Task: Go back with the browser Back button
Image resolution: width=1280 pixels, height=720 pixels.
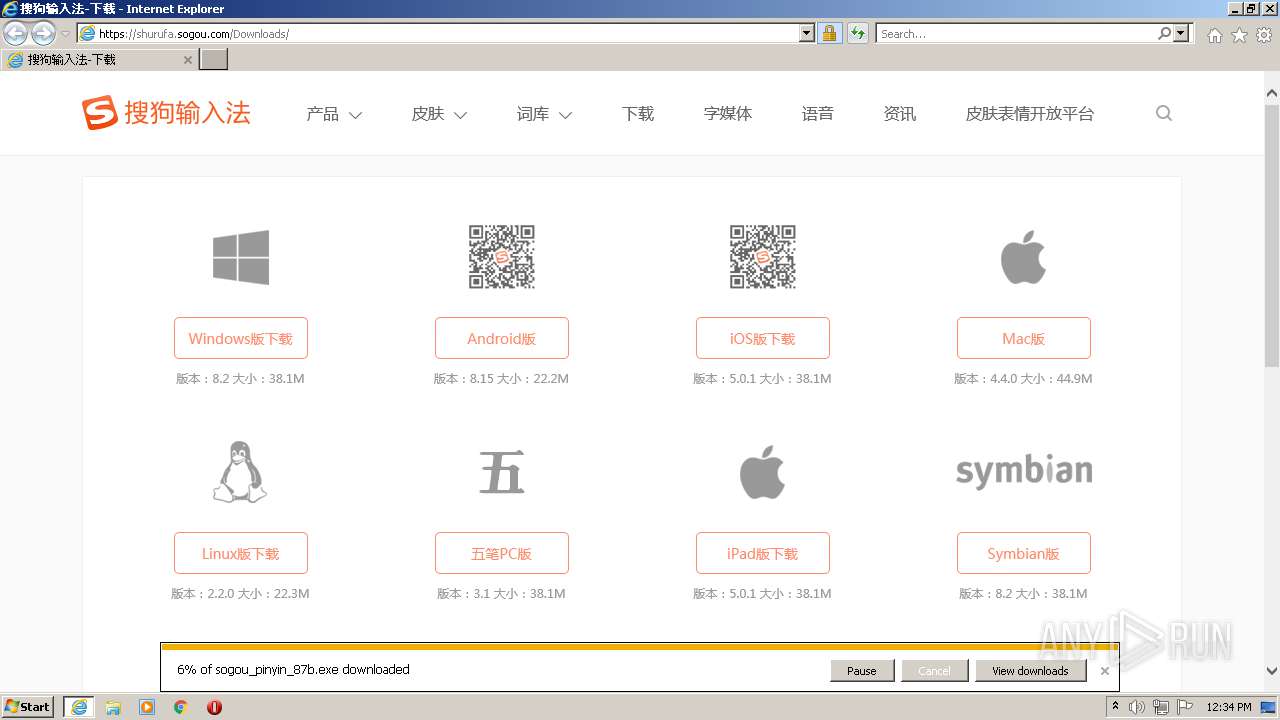Action: pos(15,34)
